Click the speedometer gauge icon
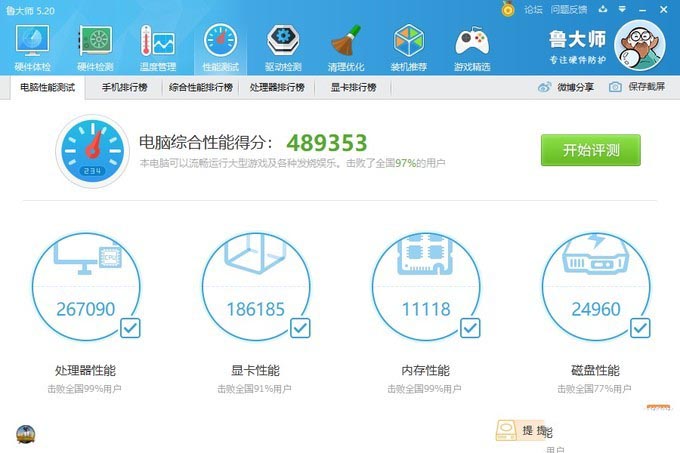The image size is (680, 453). (92, 151)
